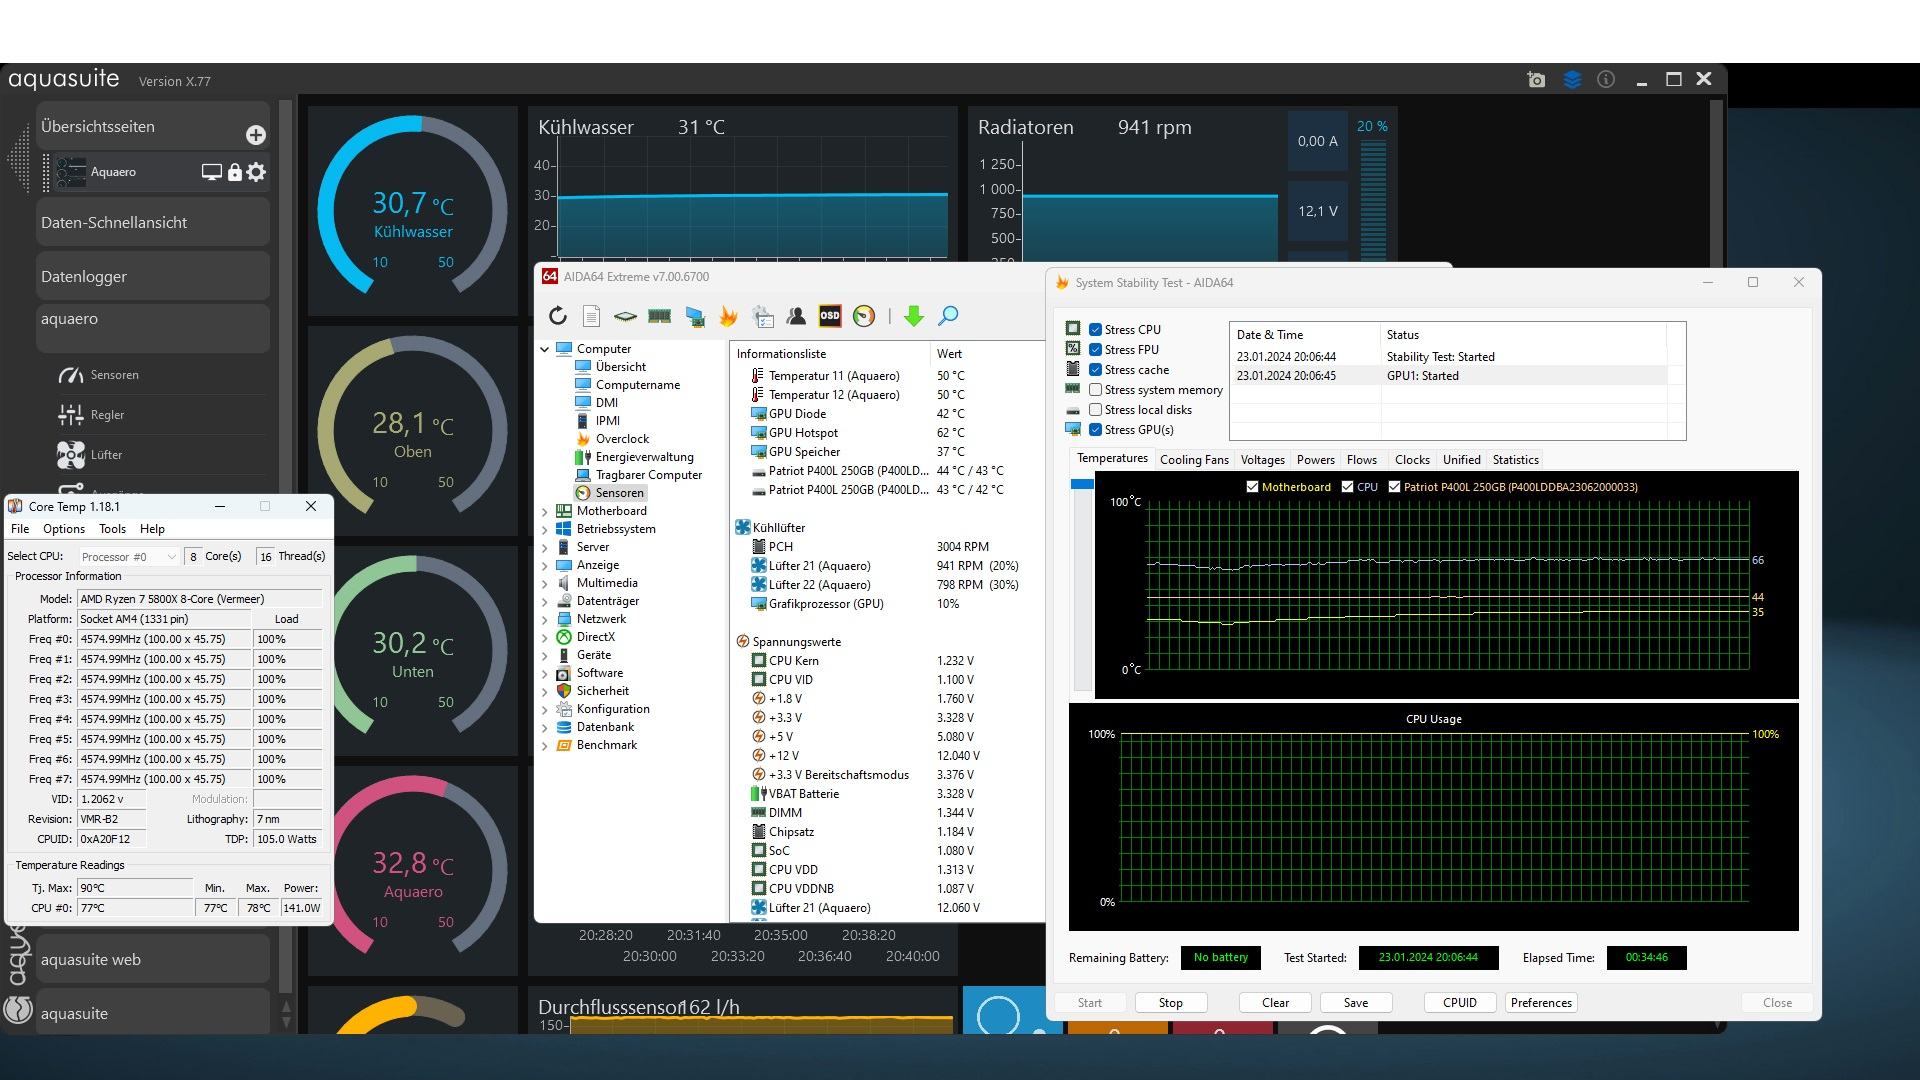Image resolution: width=1920 pixels, height=1080 pixels.
Task: Click the desktop monitor icon on Aquaero page
Action: (x=211, y=172)
